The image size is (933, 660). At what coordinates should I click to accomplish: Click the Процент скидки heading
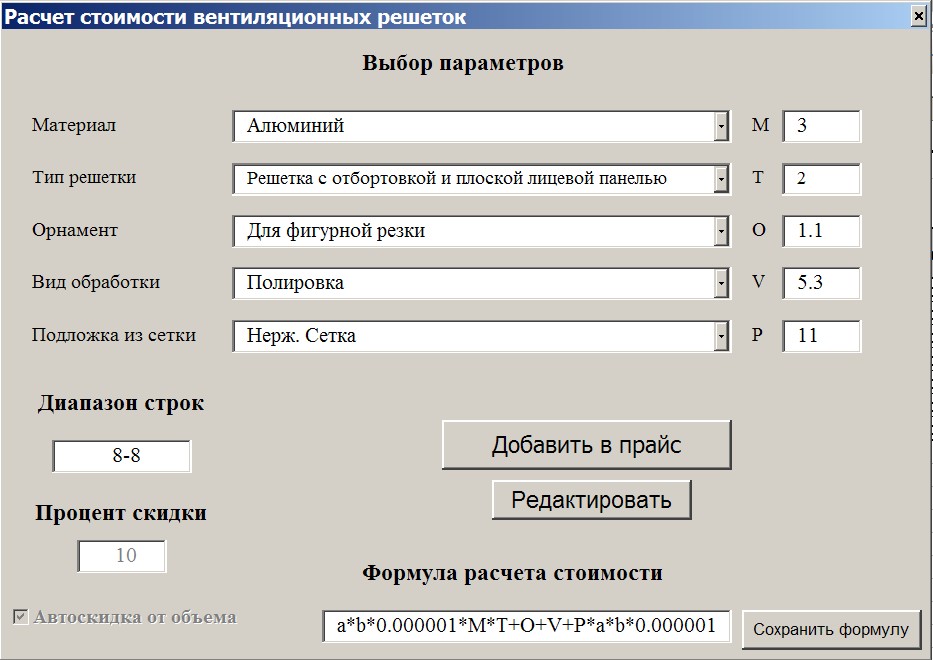(121, 513)
